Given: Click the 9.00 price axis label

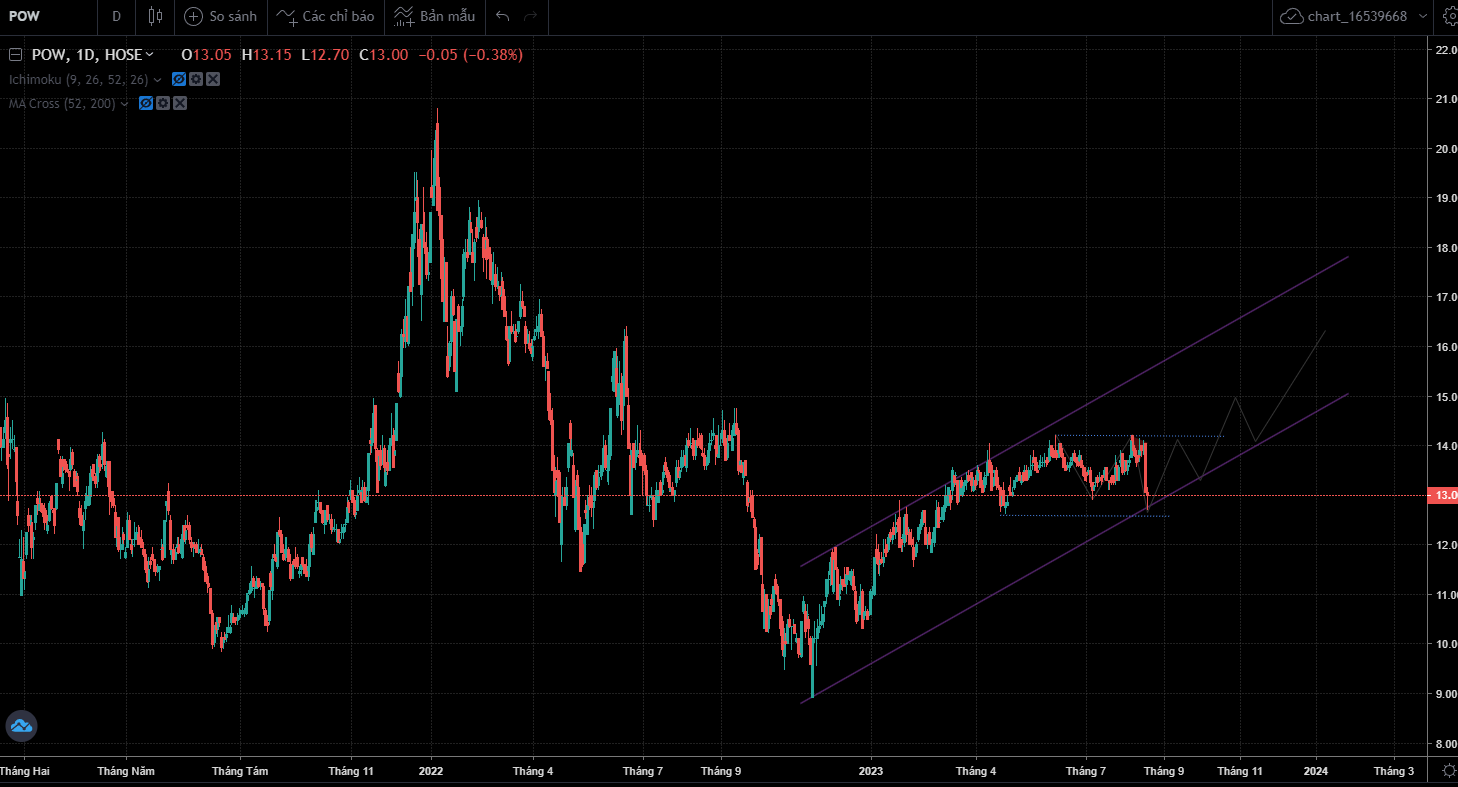Looking at the screenshot, I should point(1445,694).
